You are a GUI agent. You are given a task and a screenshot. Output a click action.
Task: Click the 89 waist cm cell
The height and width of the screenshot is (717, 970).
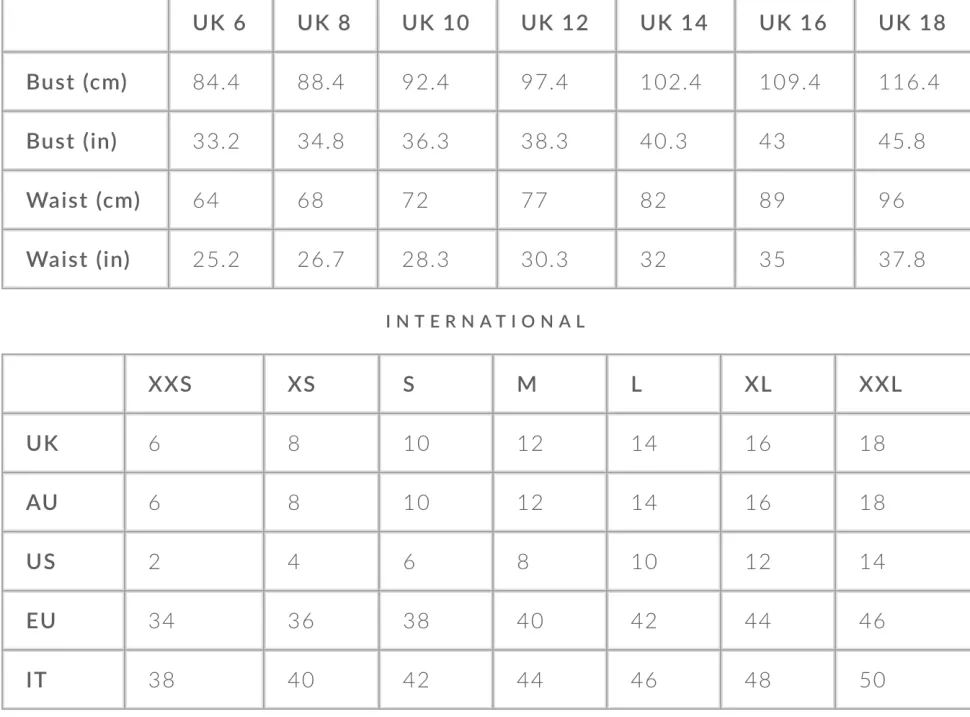pyautogui.click(x=772, y=200)
